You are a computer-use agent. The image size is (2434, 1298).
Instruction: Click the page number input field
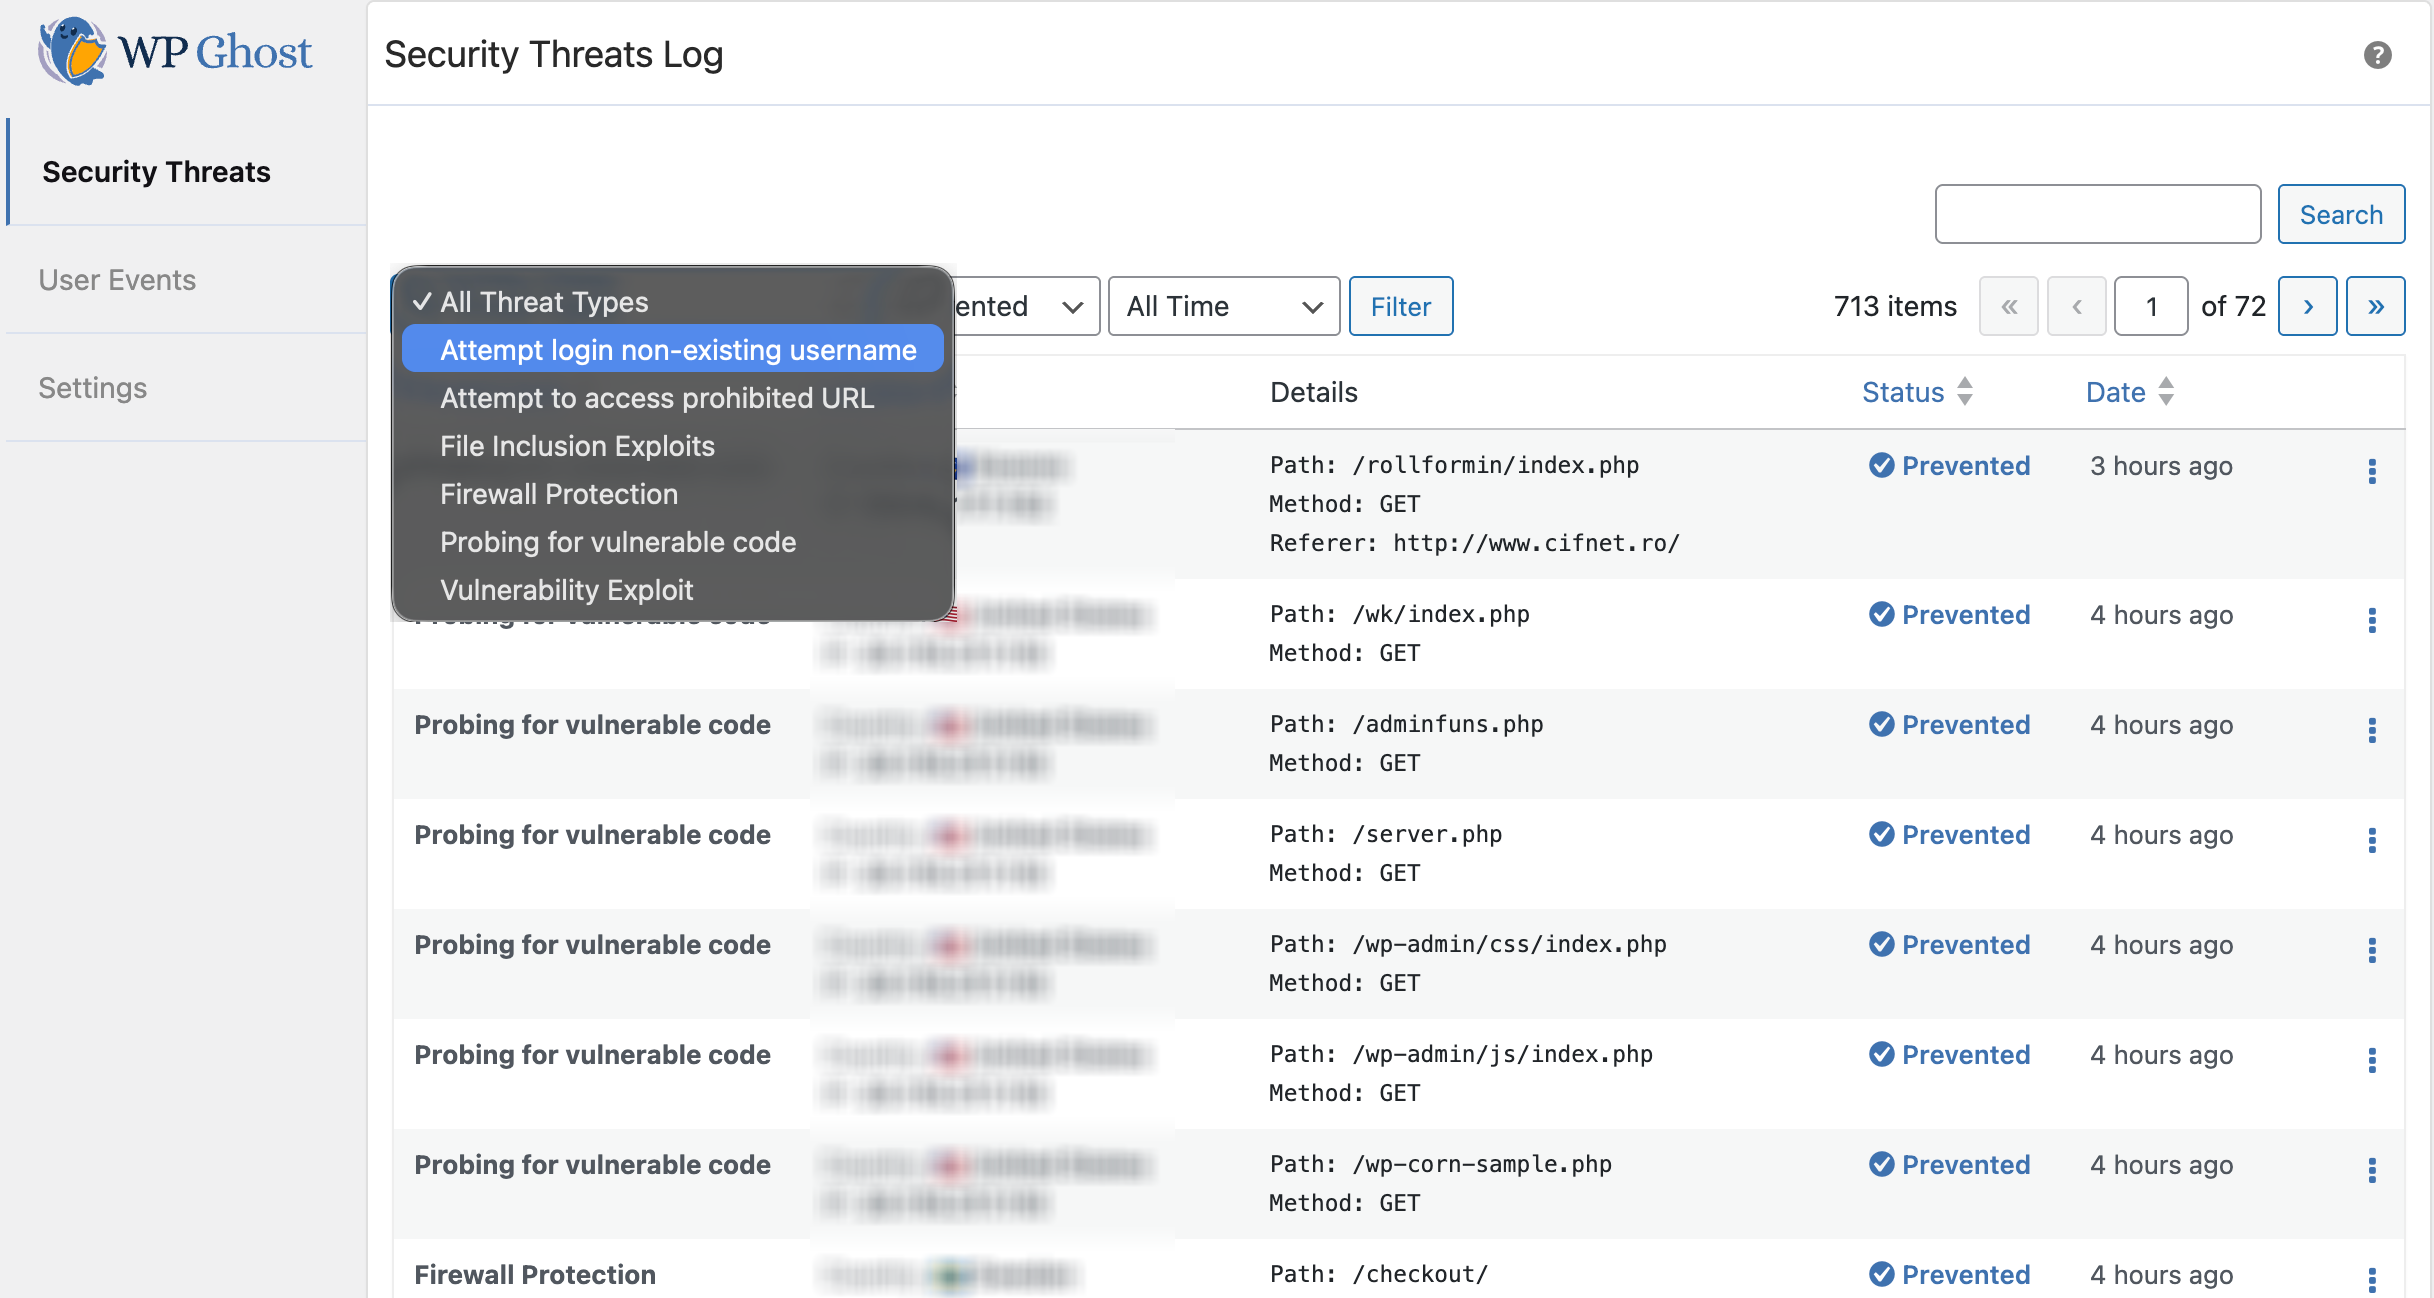coord(2150,306)
